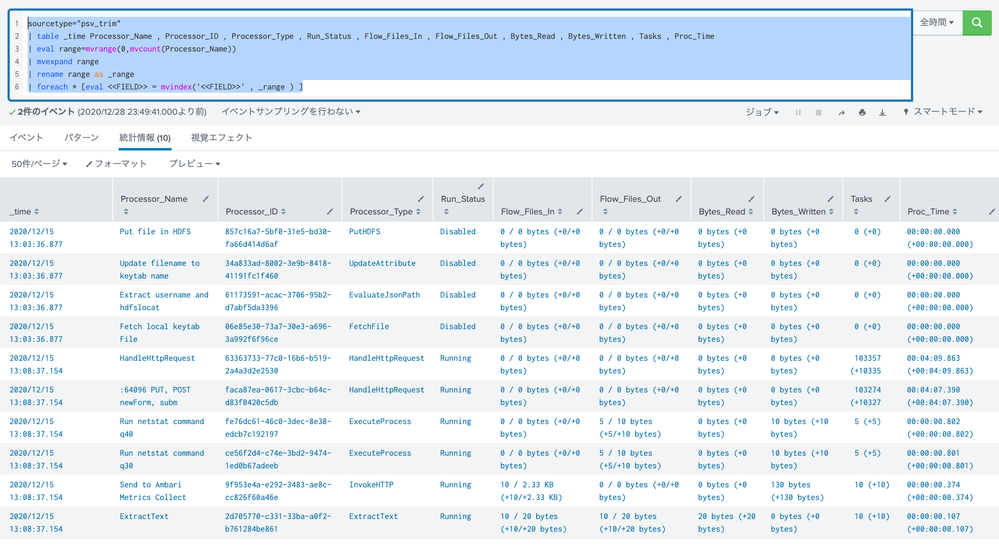Click the stop job icon

pyautogui.click(x=819, y=113)
